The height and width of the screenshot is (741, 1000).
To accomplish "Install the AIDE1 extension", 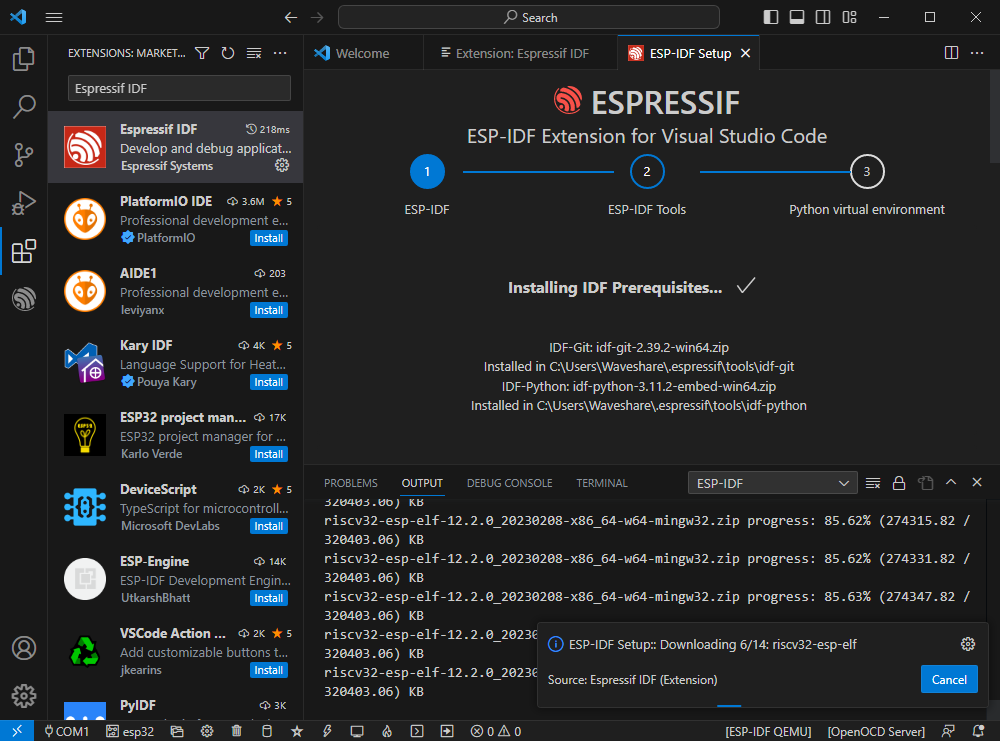I will coord(268,311).
